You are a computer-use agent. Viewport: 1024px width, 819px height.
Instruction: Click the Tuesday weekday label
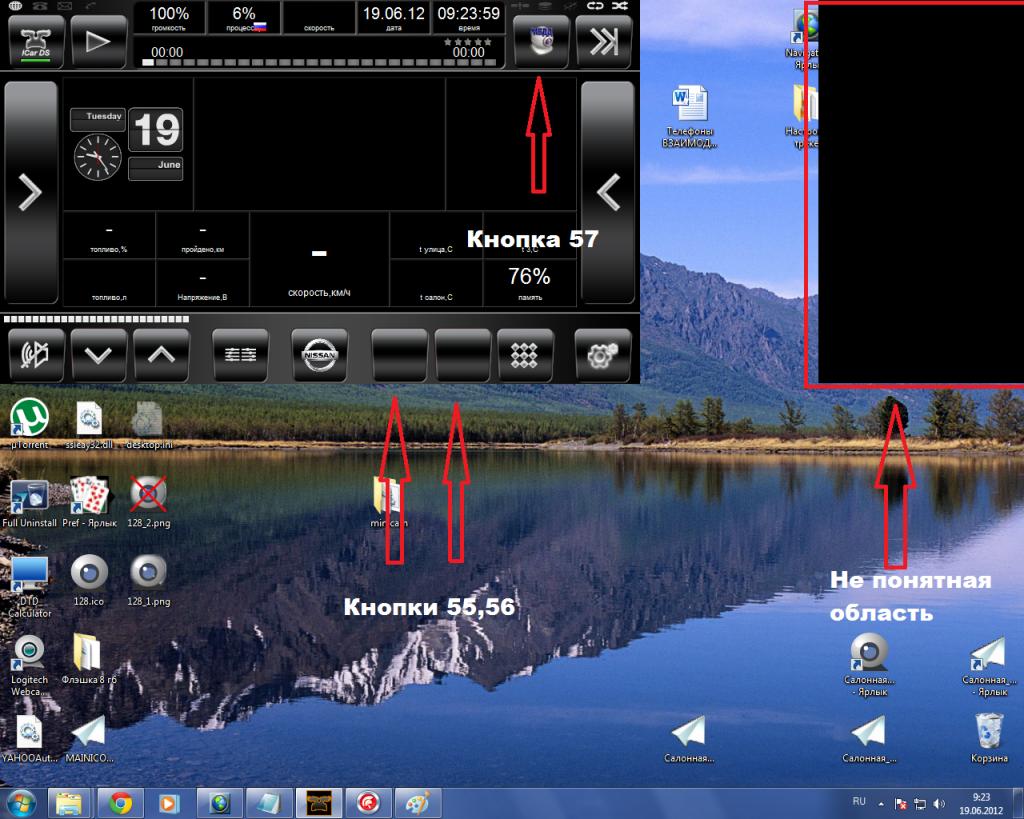pyautogui.click(x=98, y=118)
